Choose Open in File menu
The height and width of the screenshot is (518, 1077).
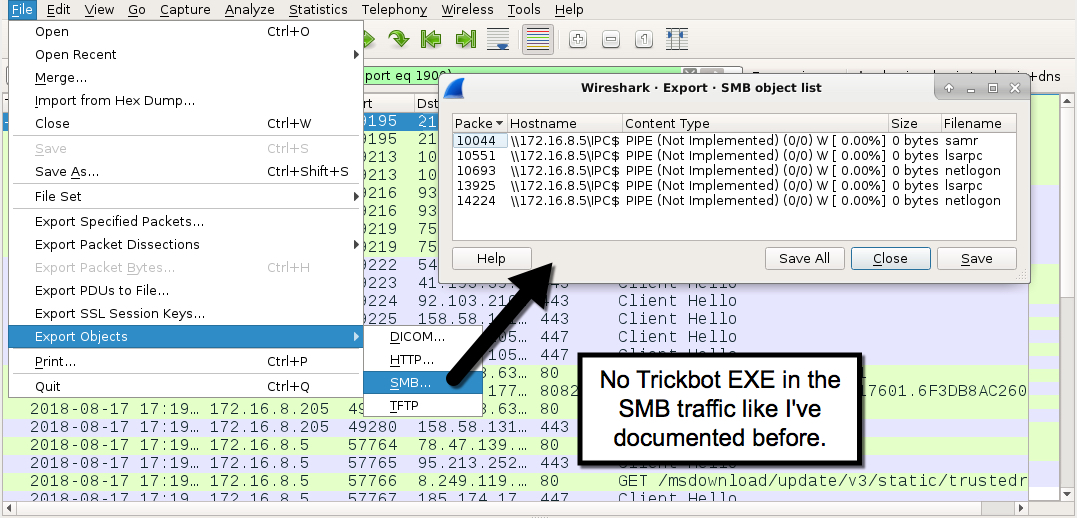click(185, 32)
